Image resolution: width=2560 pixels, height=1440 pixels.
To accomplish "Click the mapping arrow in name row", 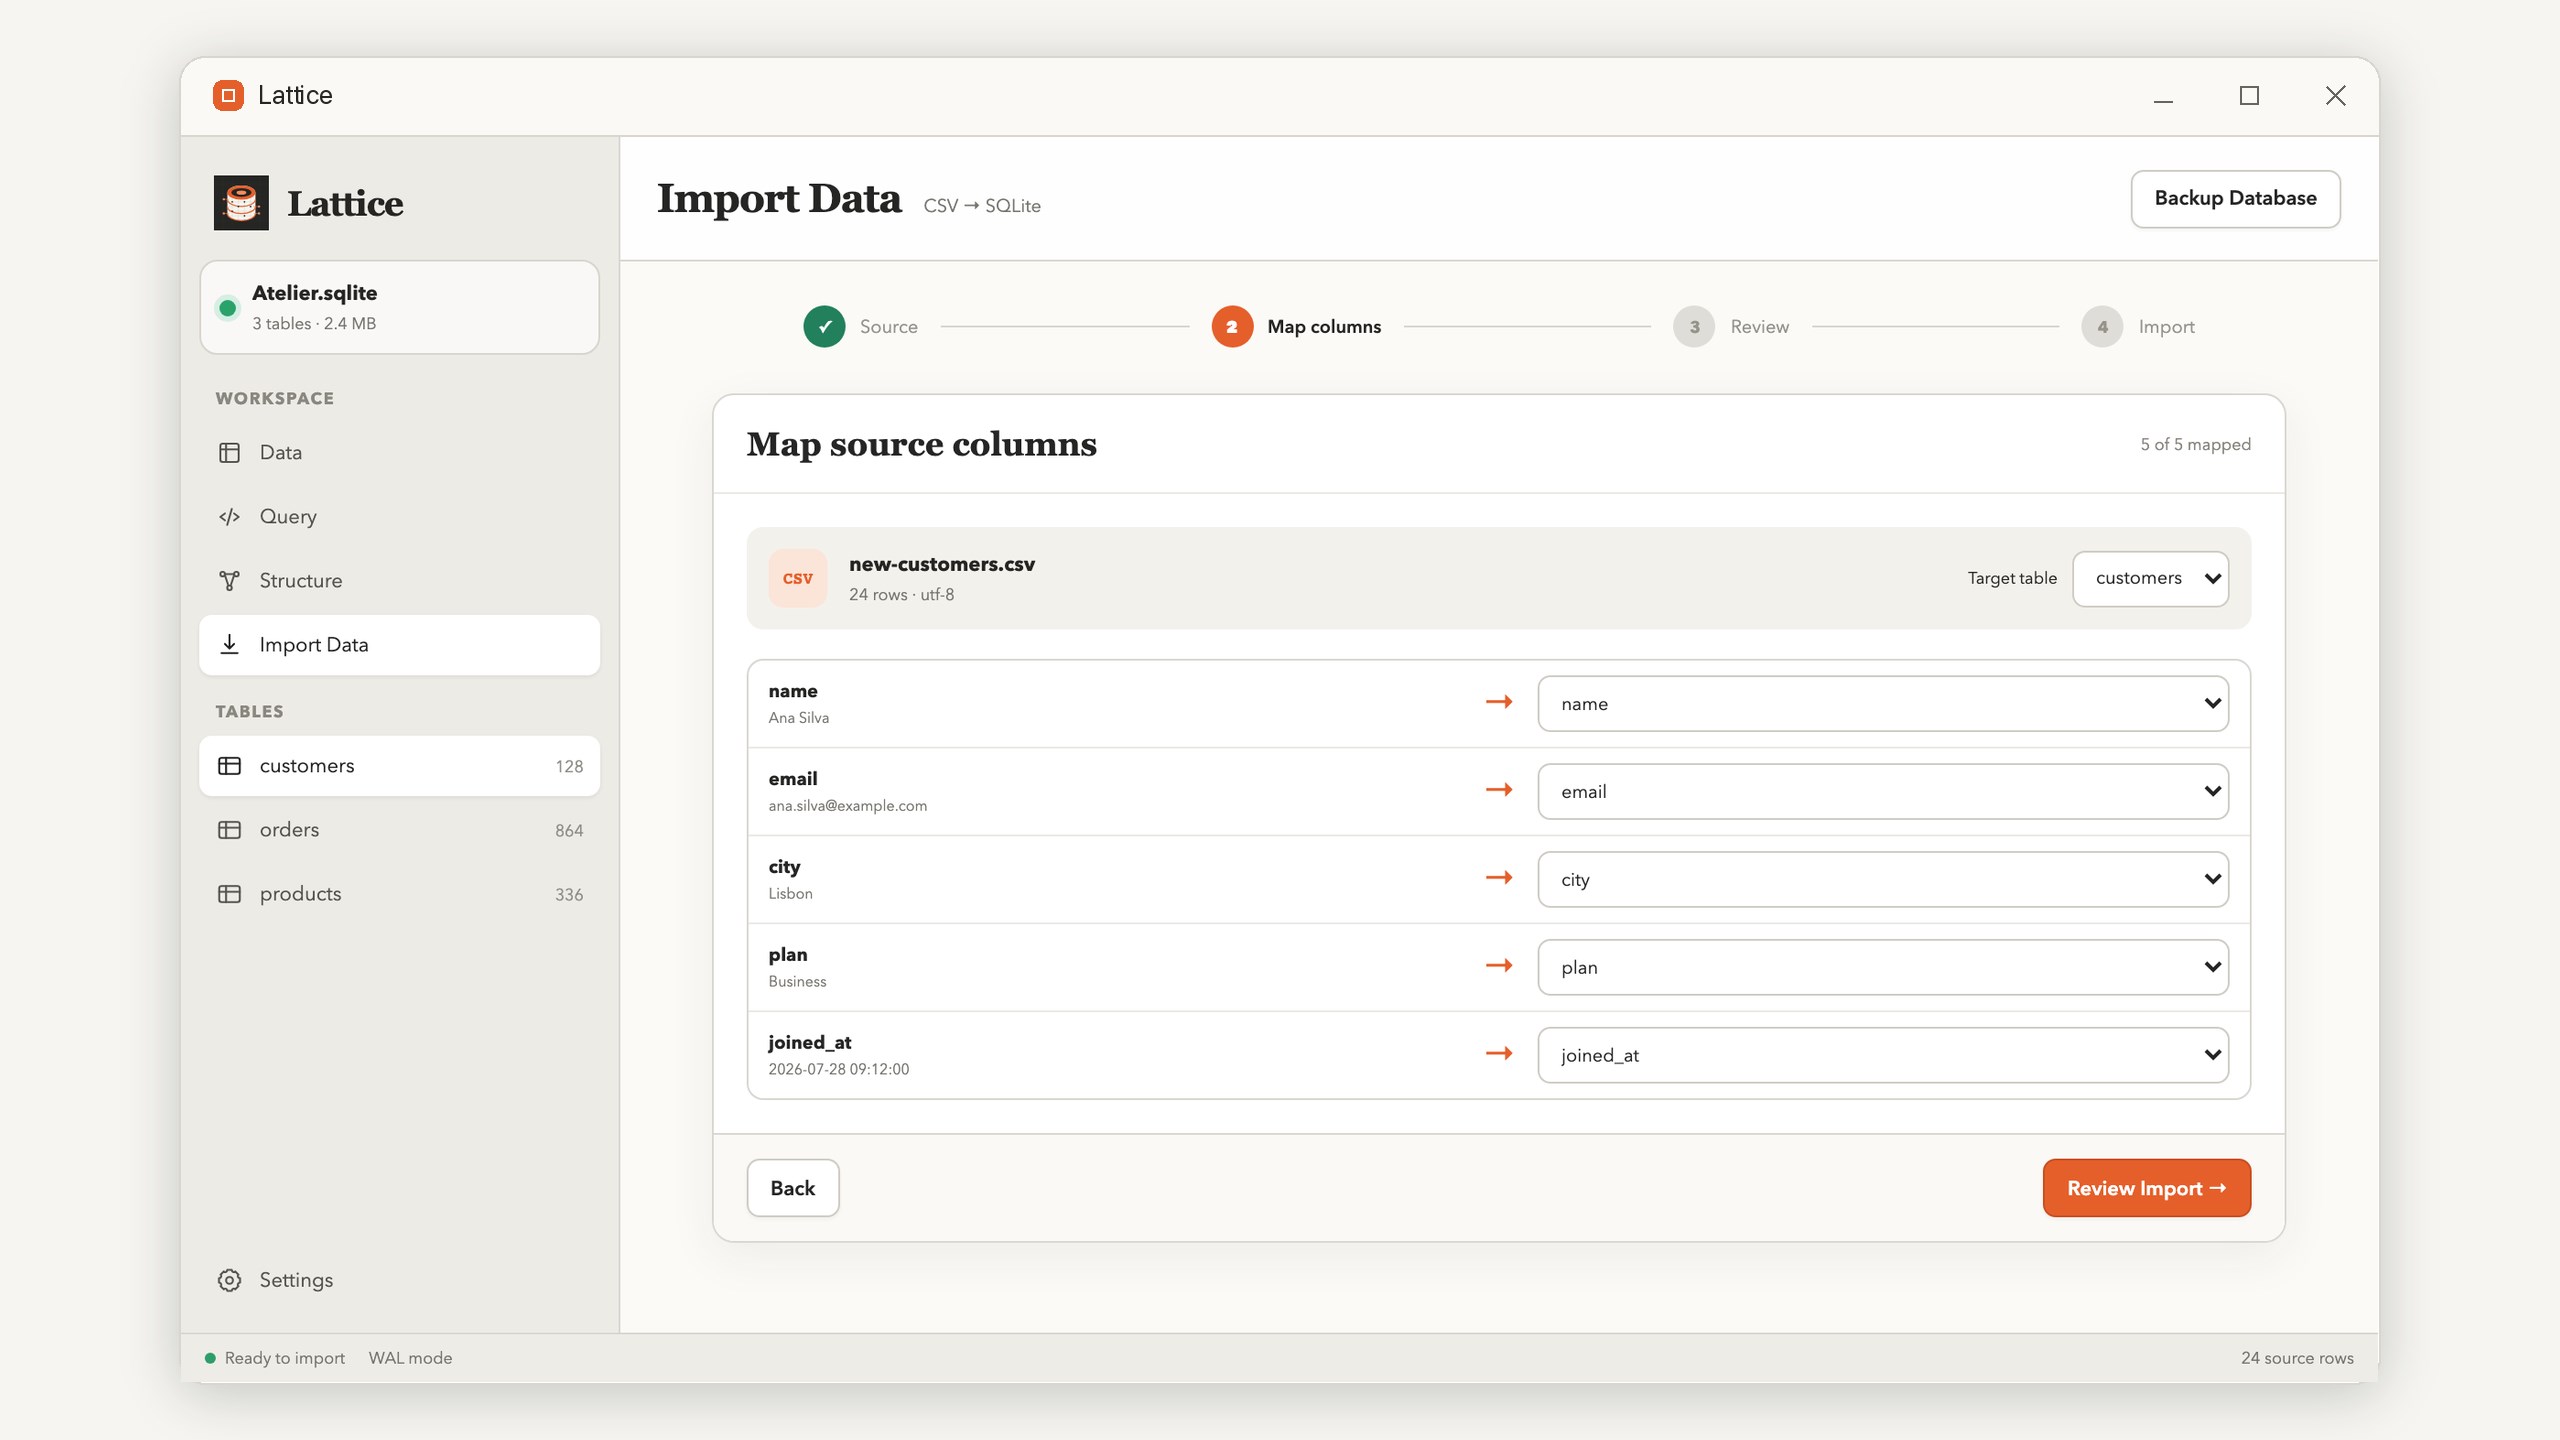I will 1499,702.
